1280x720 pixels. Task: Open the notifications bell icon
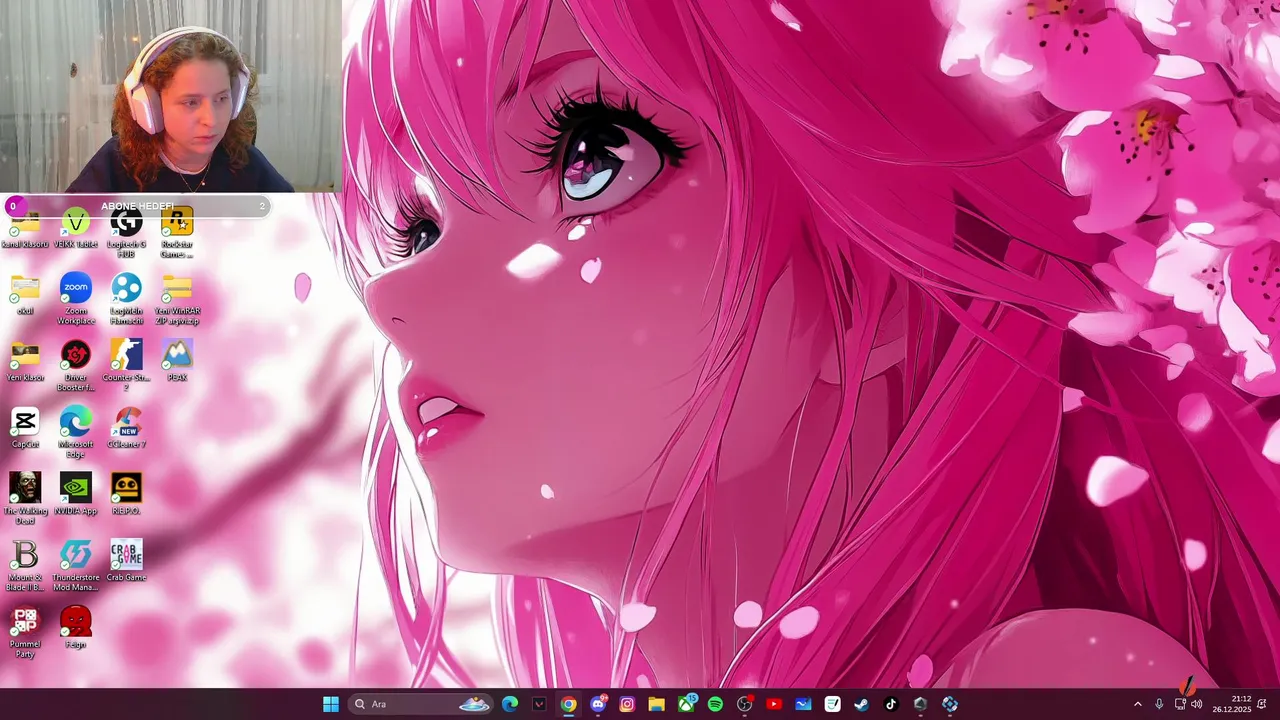tap(1263, 704)
